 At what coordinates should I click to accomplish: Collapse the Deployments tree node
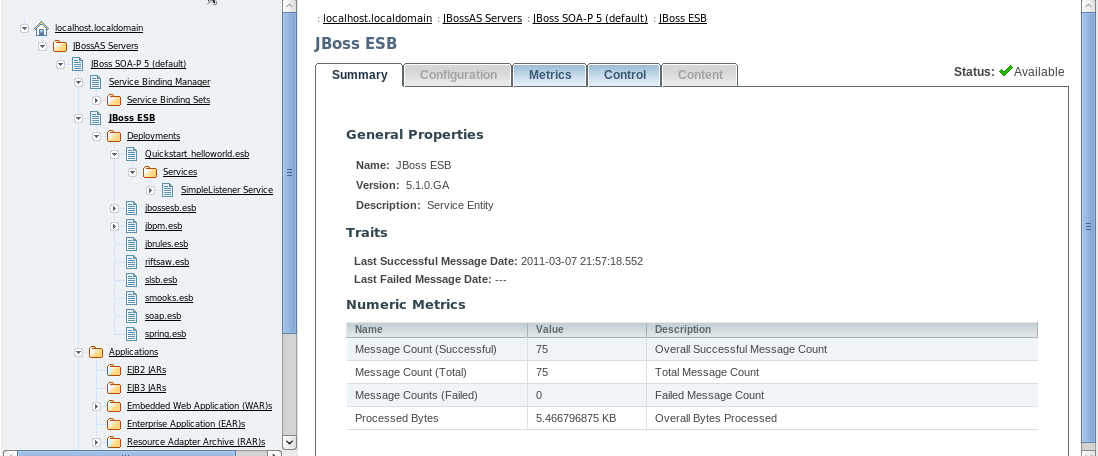click(97, 136)
